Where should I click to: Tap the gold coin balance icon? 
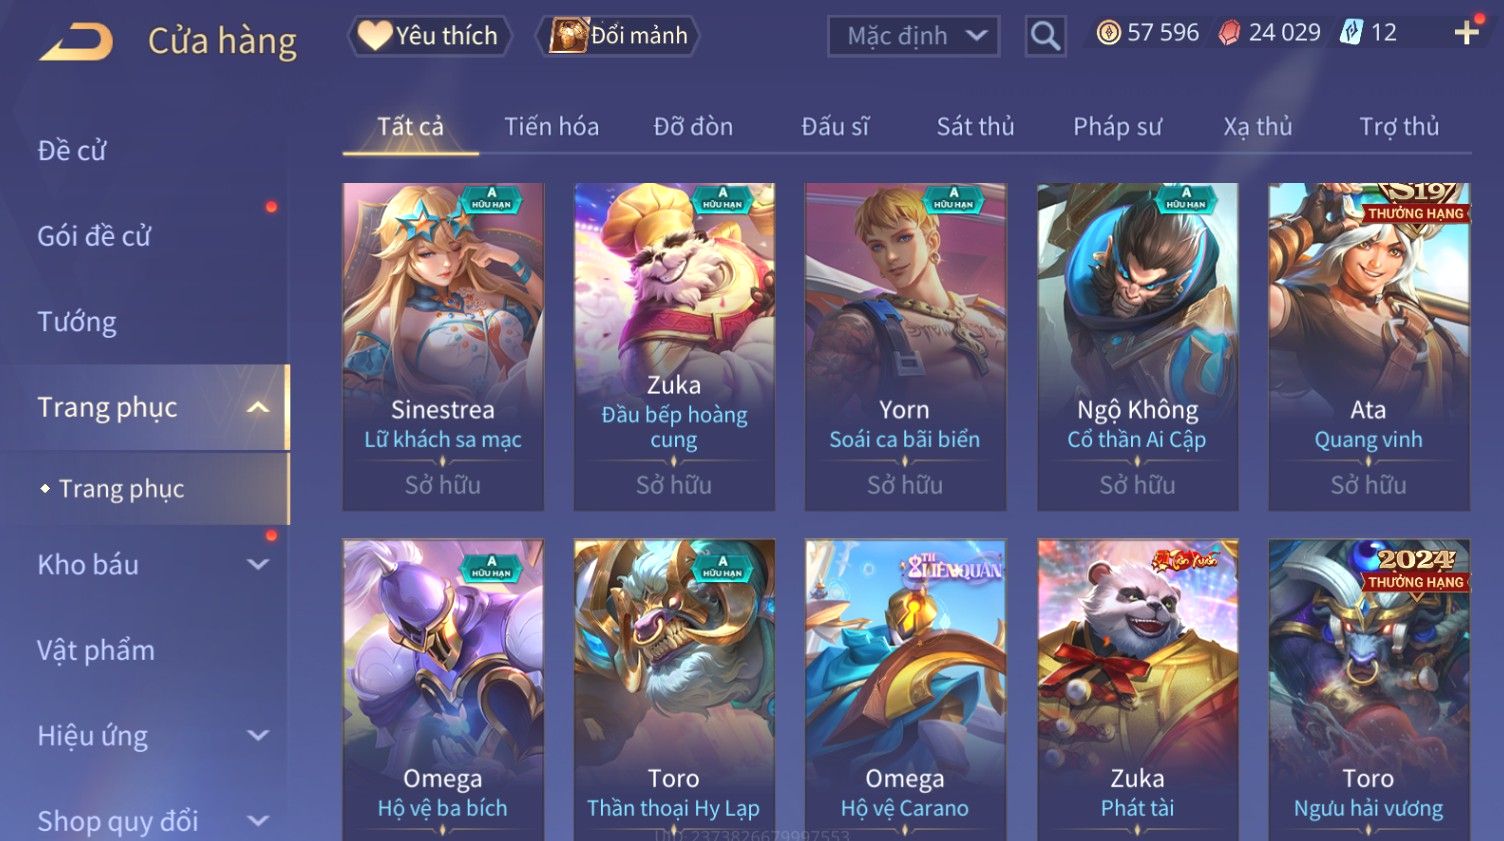1108,34
